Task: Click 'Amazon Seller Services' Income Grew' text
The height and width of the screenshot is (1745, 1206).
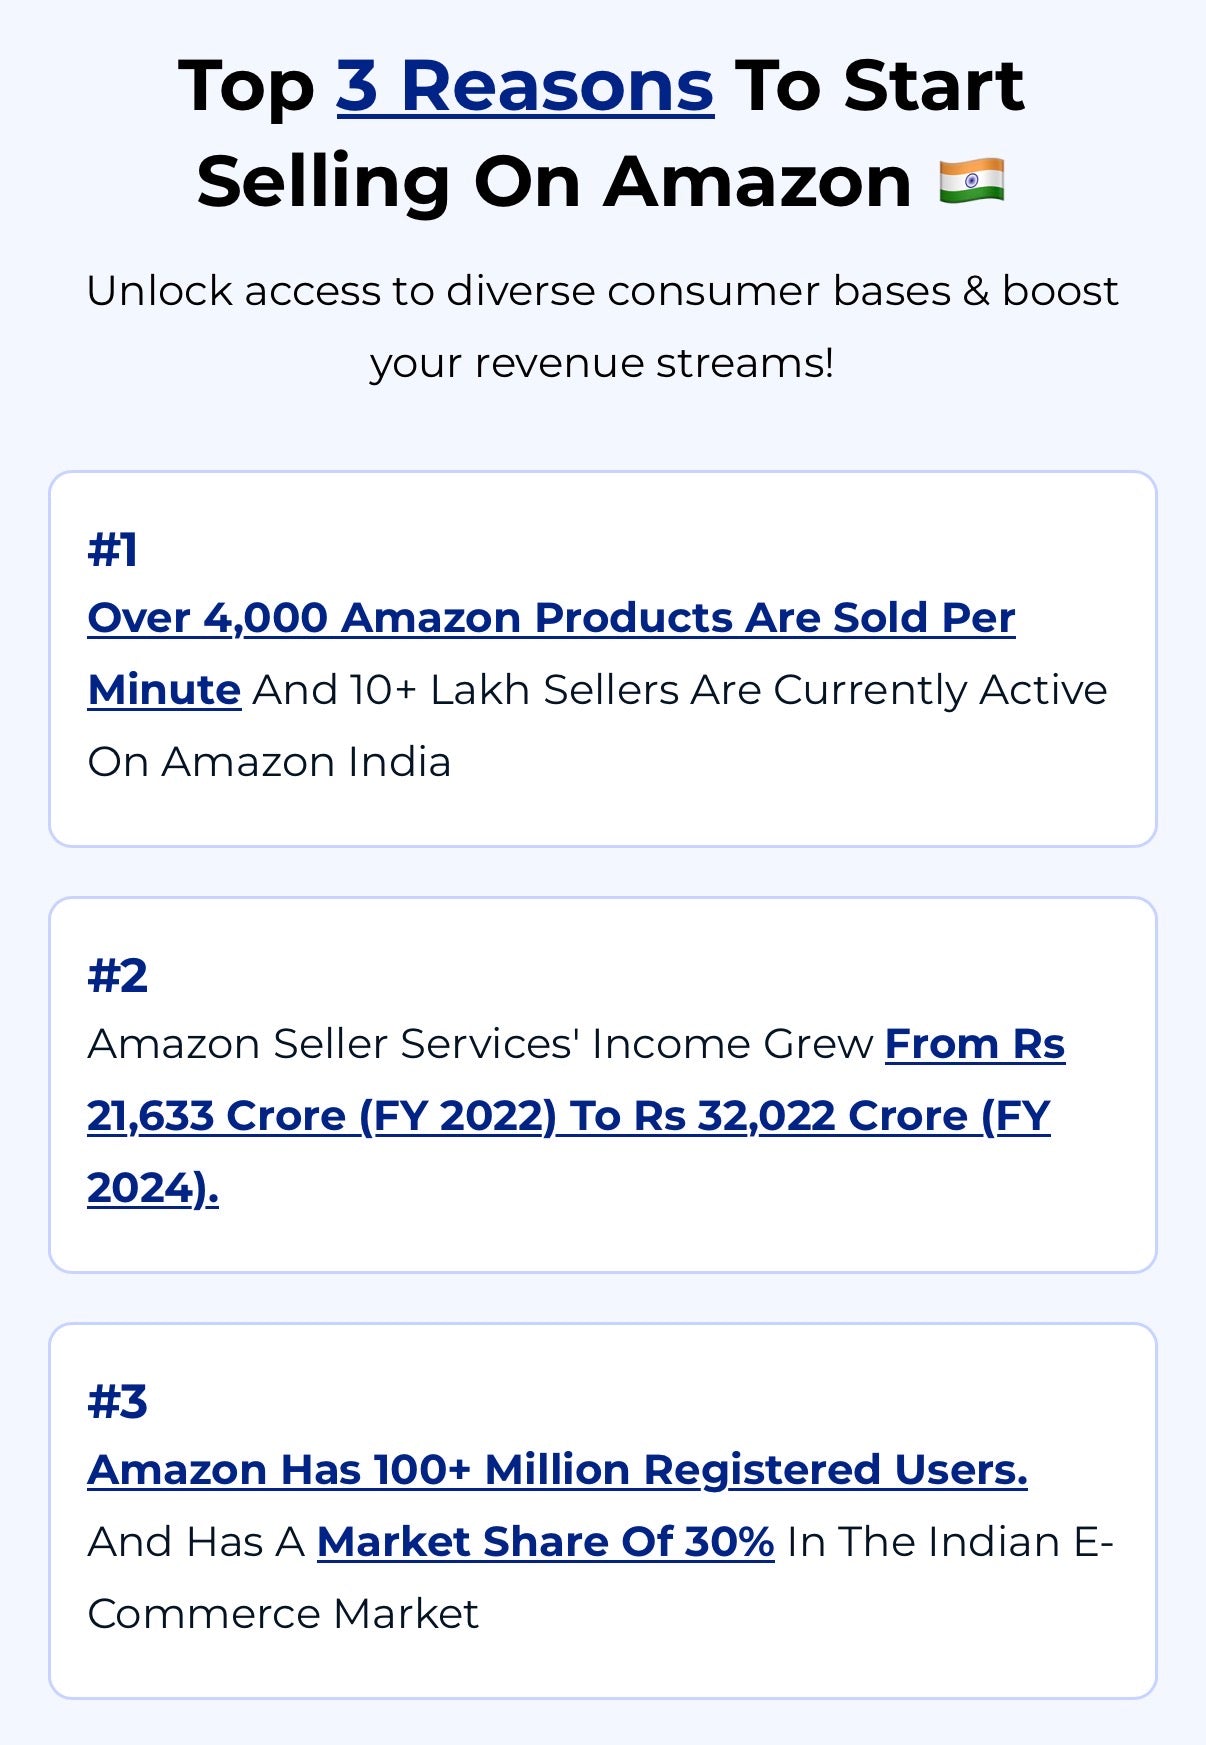Action: coord(481,1044)
